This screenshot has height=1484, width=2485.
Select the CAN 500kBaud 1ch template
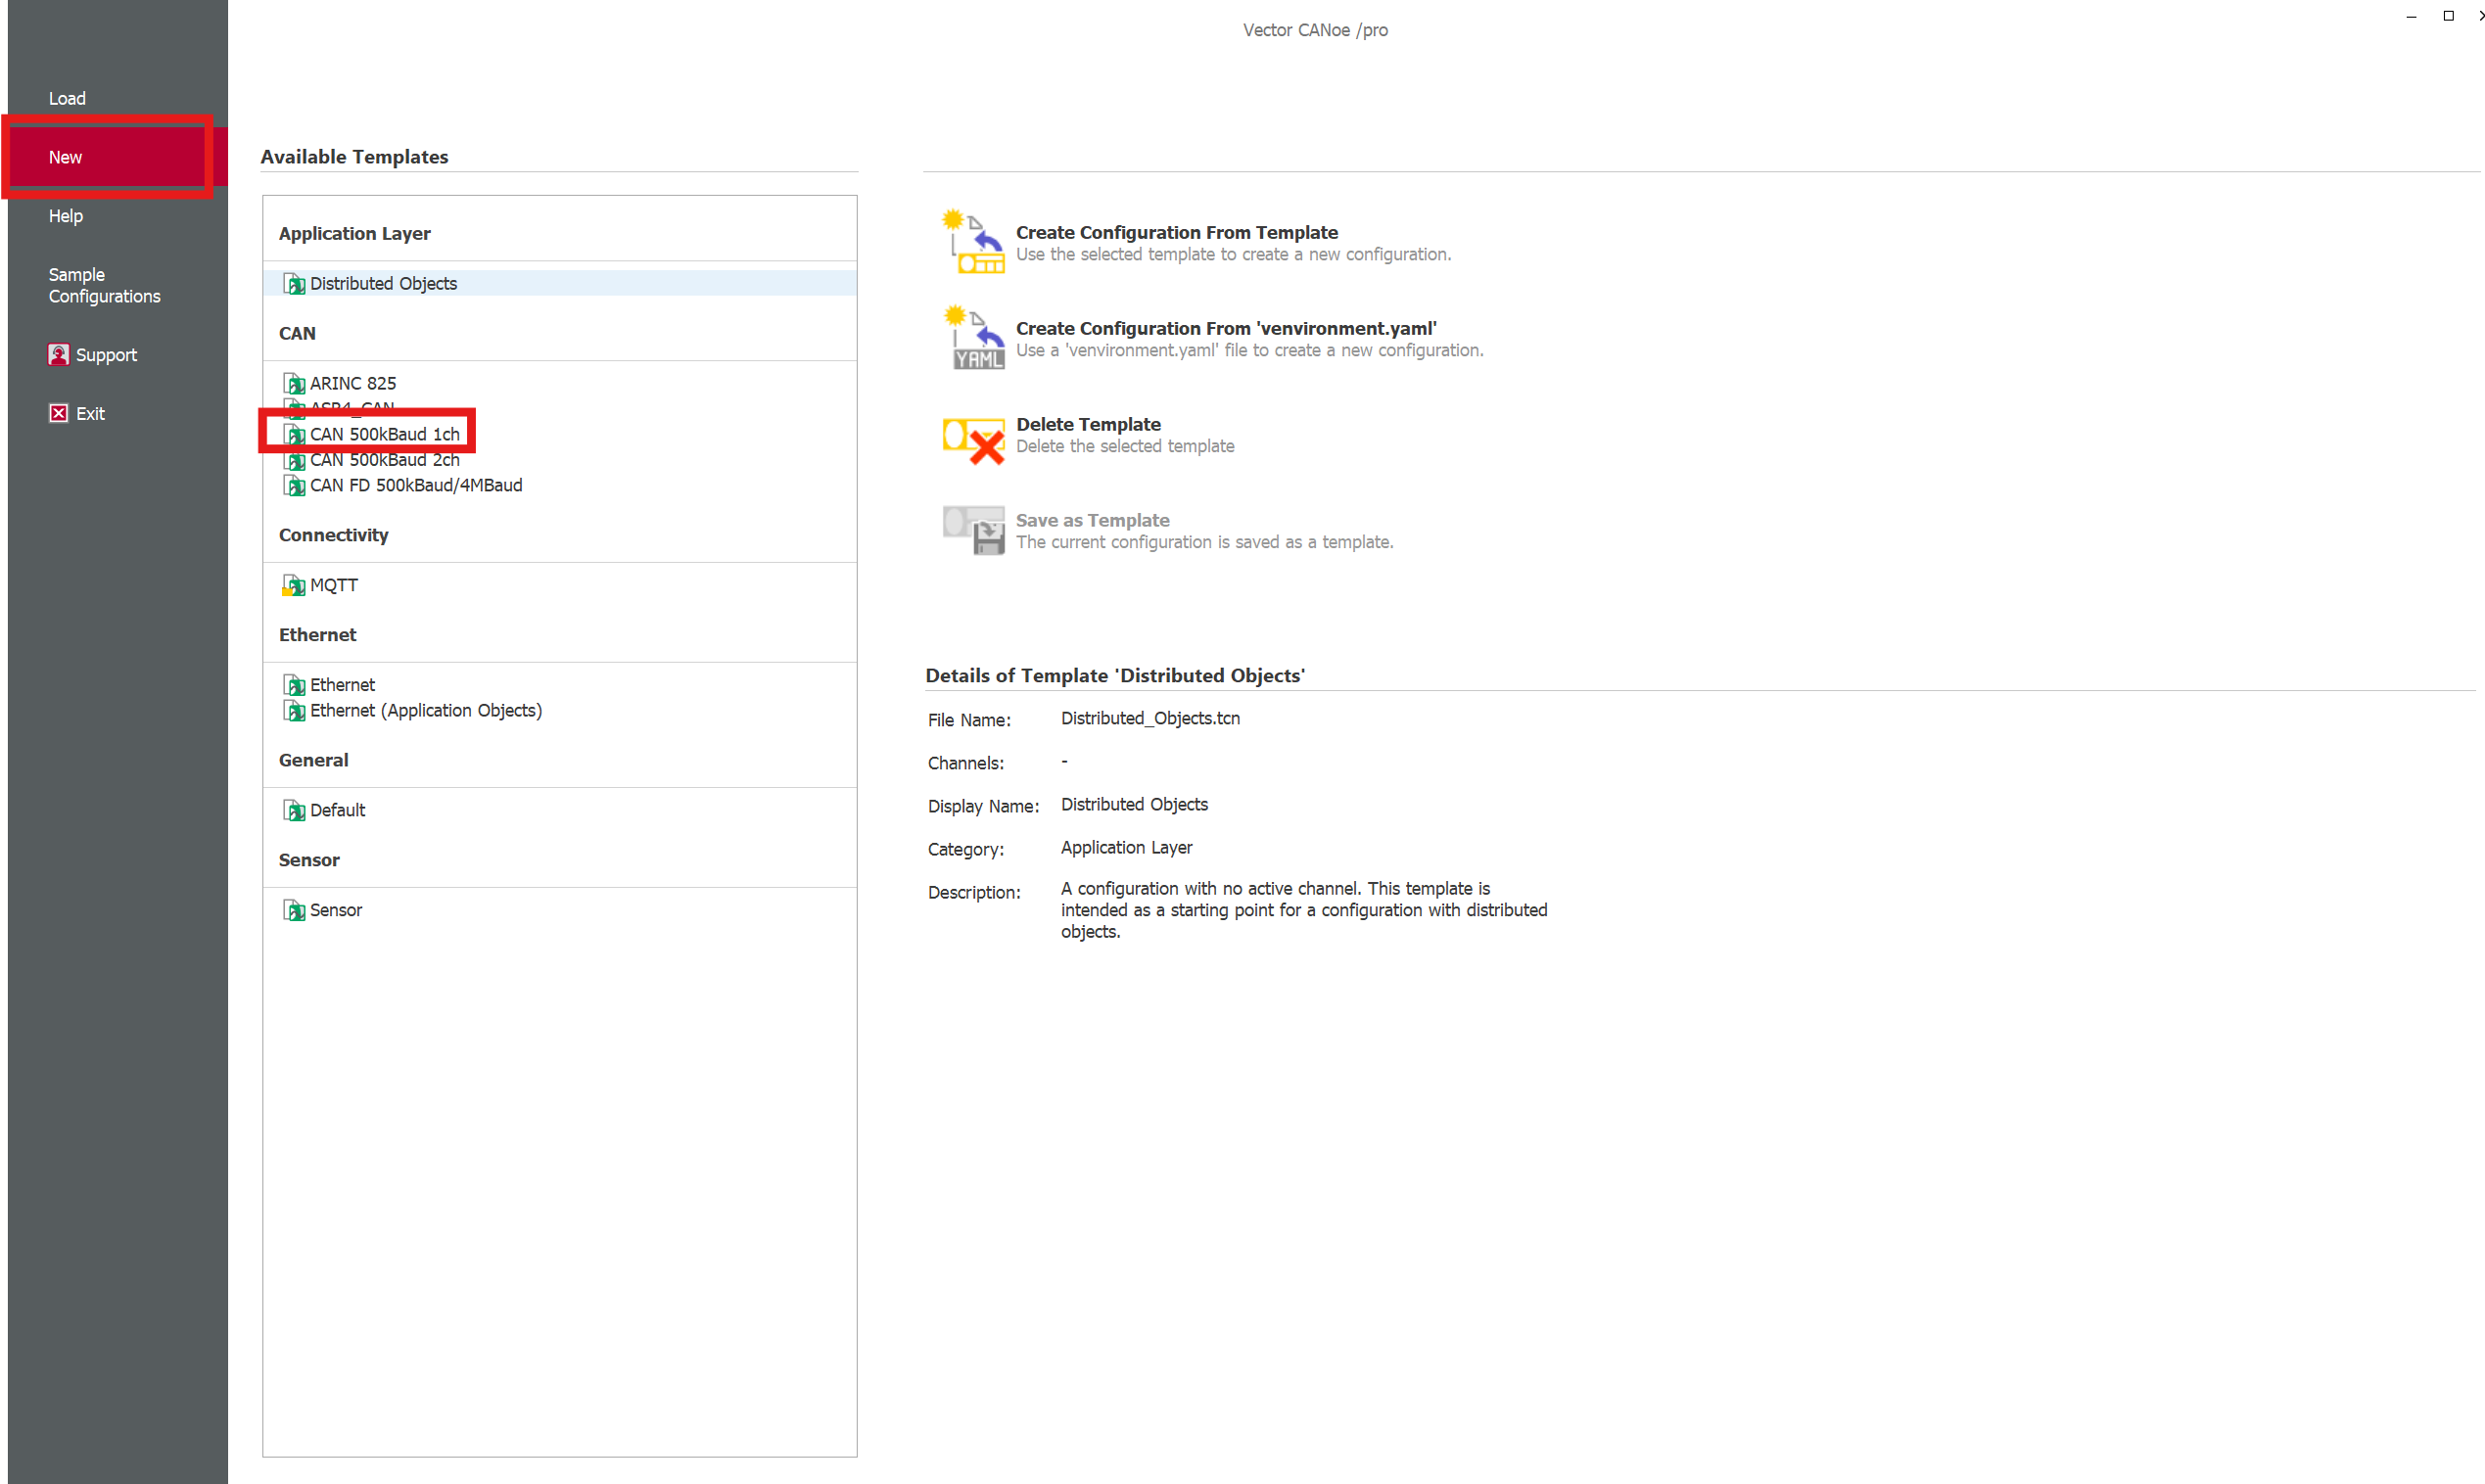pyautogui.click(x=385, y=434)
